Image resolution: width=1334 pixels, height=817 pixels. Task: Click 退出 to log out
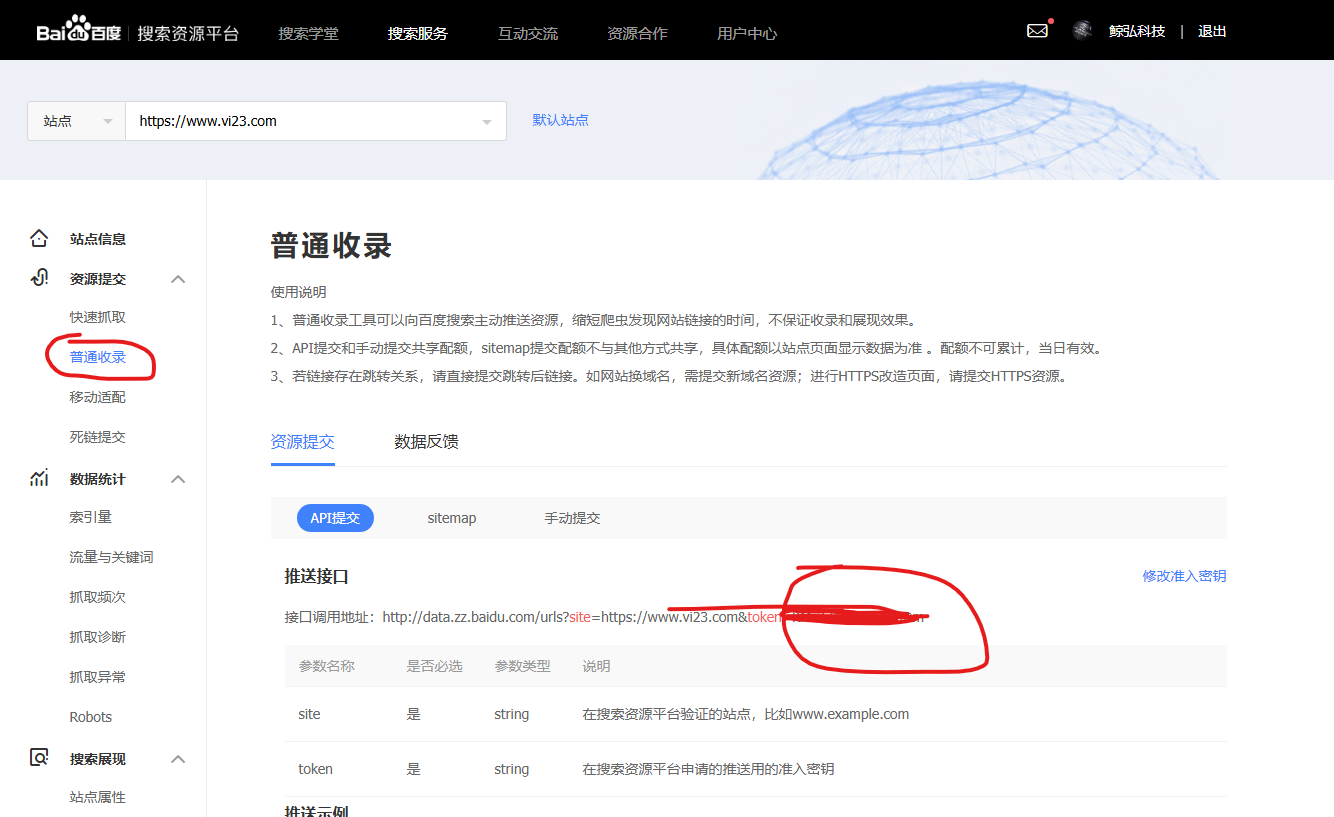click(1212, 31)
